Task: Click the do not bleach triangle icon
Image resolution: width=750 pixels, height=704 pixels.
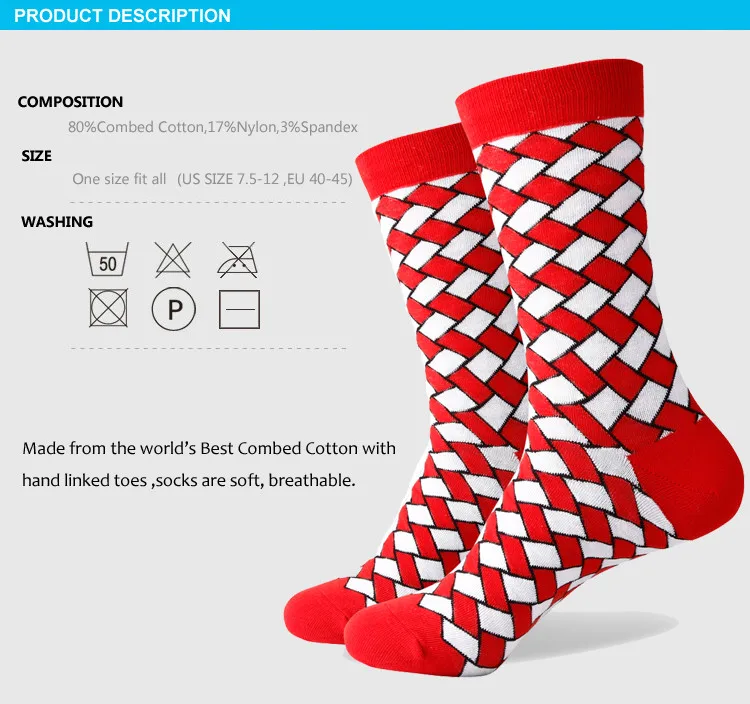Action: point(173,260)
